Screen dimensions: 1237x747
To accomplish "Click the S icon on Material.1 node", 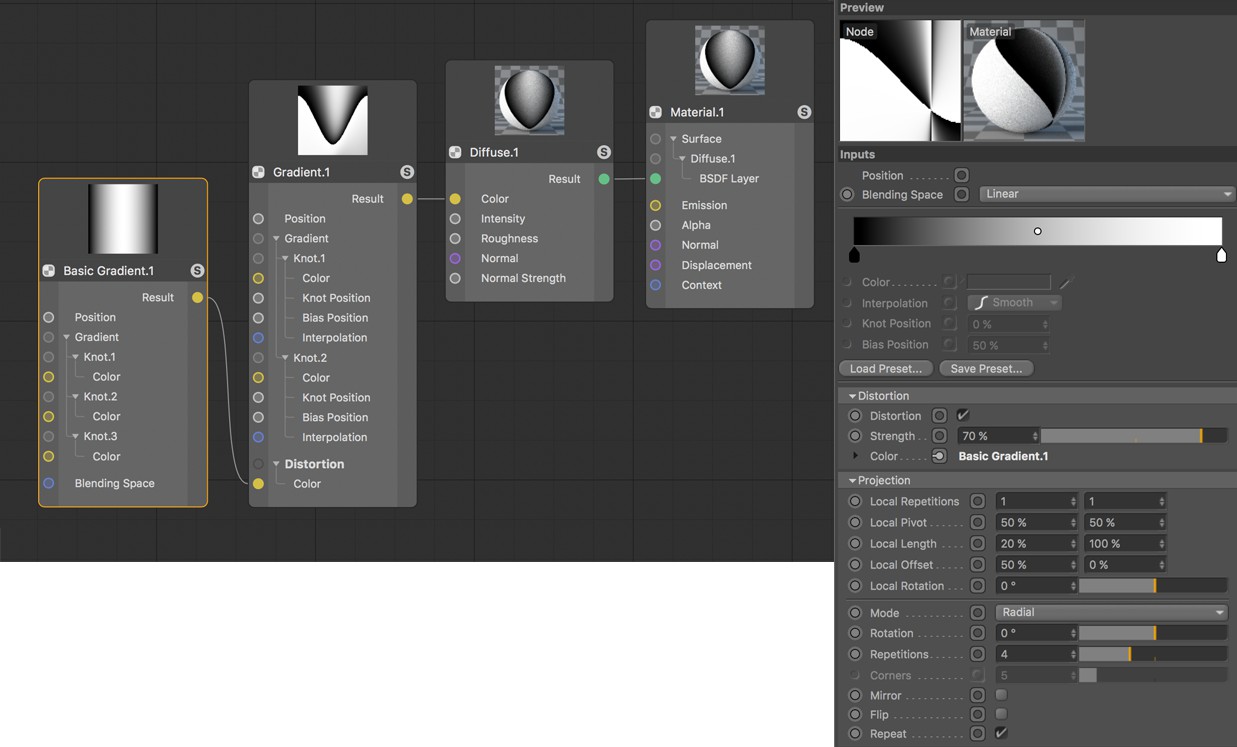I will pyautogui.click(x=804, y=112).
